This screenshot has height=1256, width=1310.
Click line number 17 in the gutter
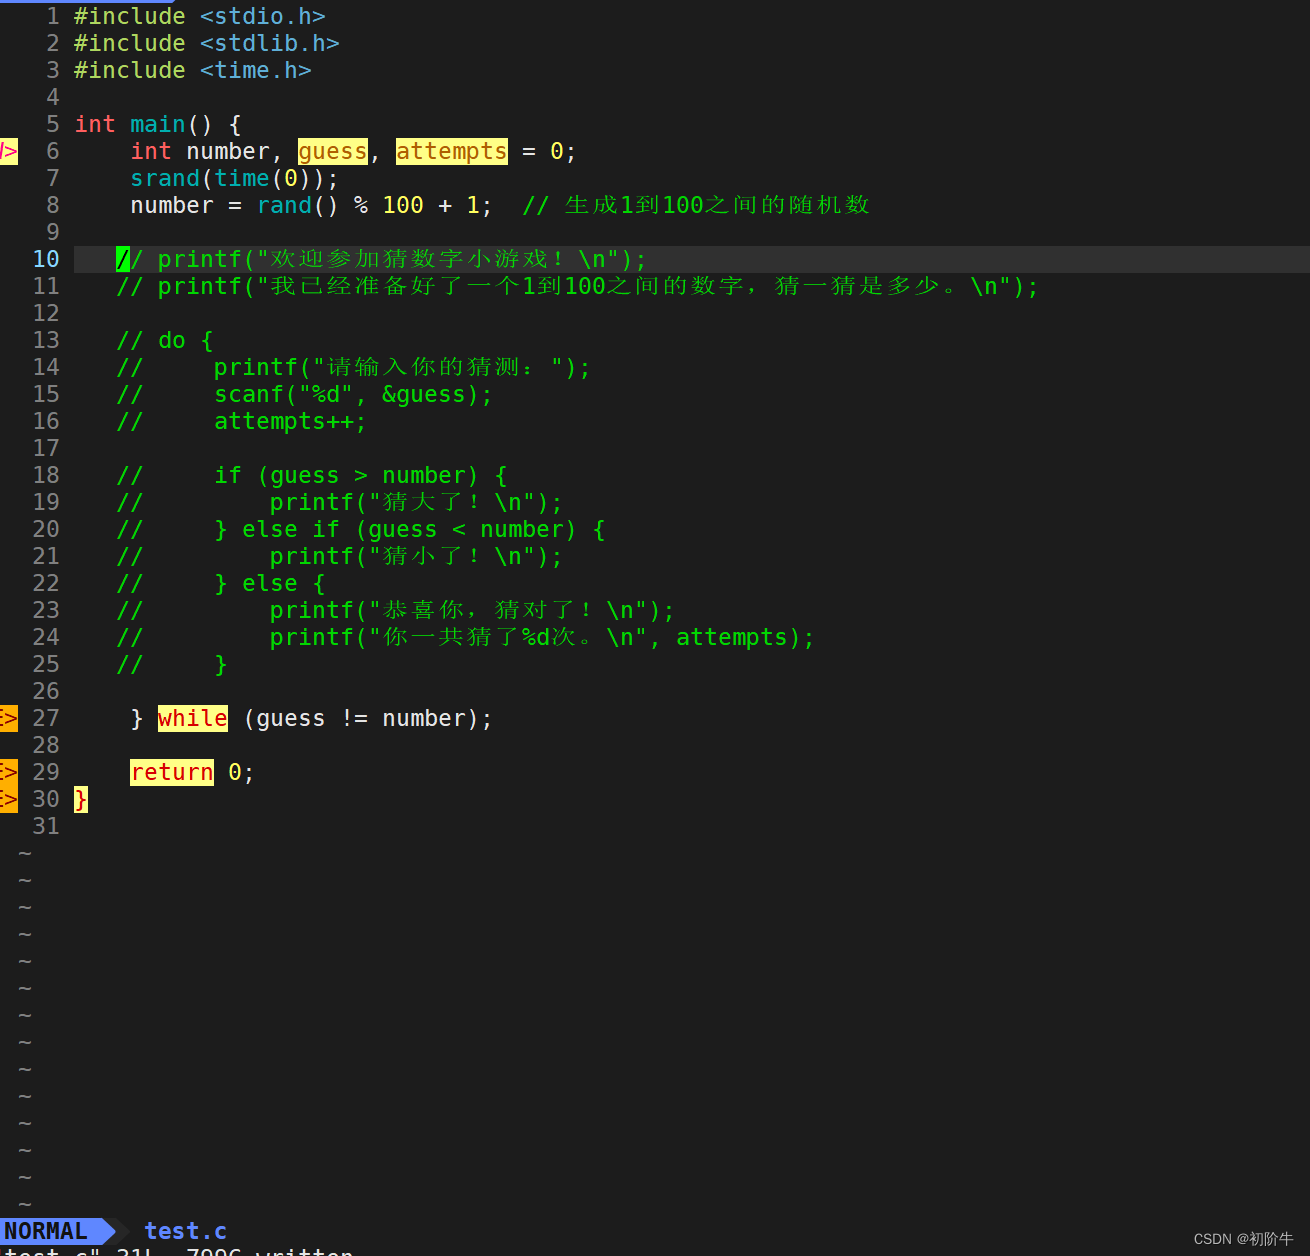tap(46, 449)
